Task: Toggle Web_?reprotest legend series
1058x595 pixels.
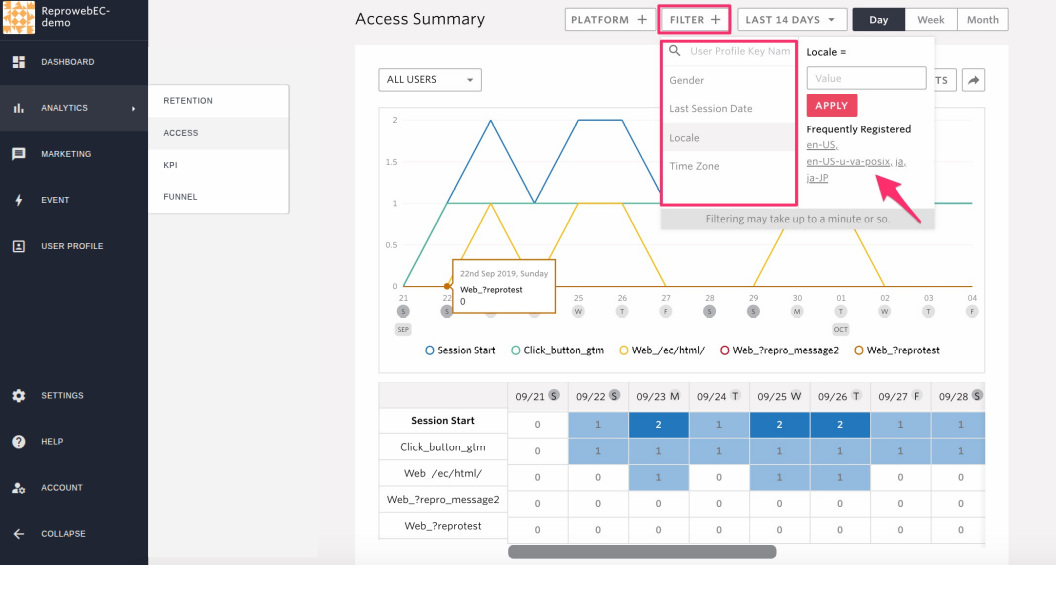Action: coord(897,350)
